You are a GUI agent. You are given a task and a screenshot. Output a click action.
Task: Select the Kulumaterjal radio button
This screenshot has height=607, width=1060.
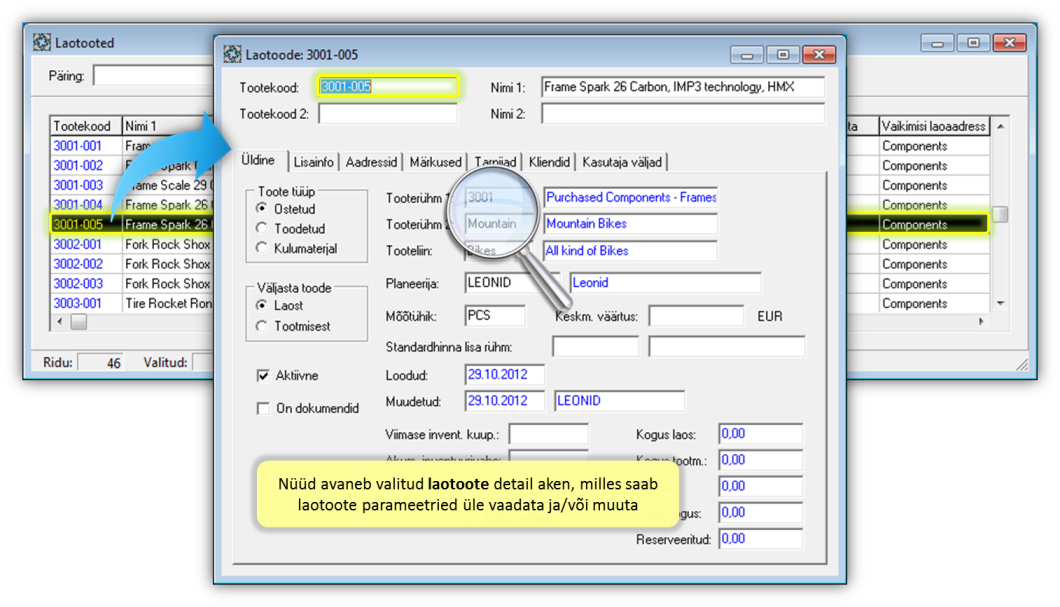(x=262, y=247)
